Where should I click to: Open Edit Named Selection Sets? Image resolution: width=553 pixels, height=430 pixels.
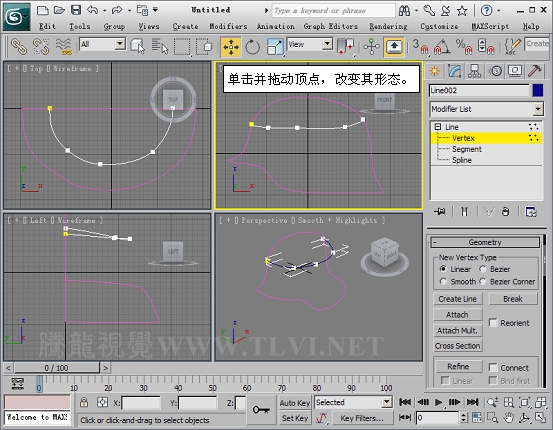coord(512,47)
